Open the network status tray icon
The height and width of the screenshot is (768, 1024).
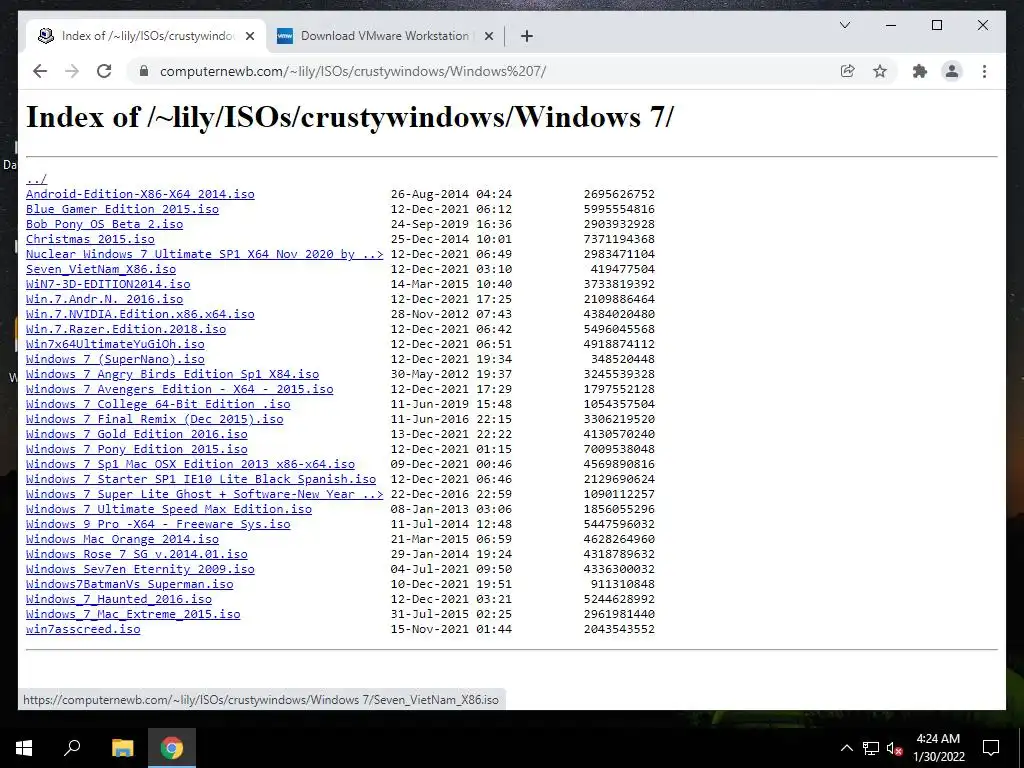[871, 748]
